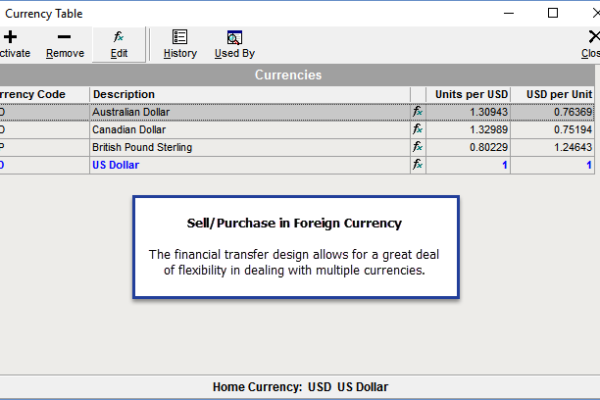Click the British Pound currency code cell
Image resolution: width=600 pixels, height=400 pixels.
[44, 147]
